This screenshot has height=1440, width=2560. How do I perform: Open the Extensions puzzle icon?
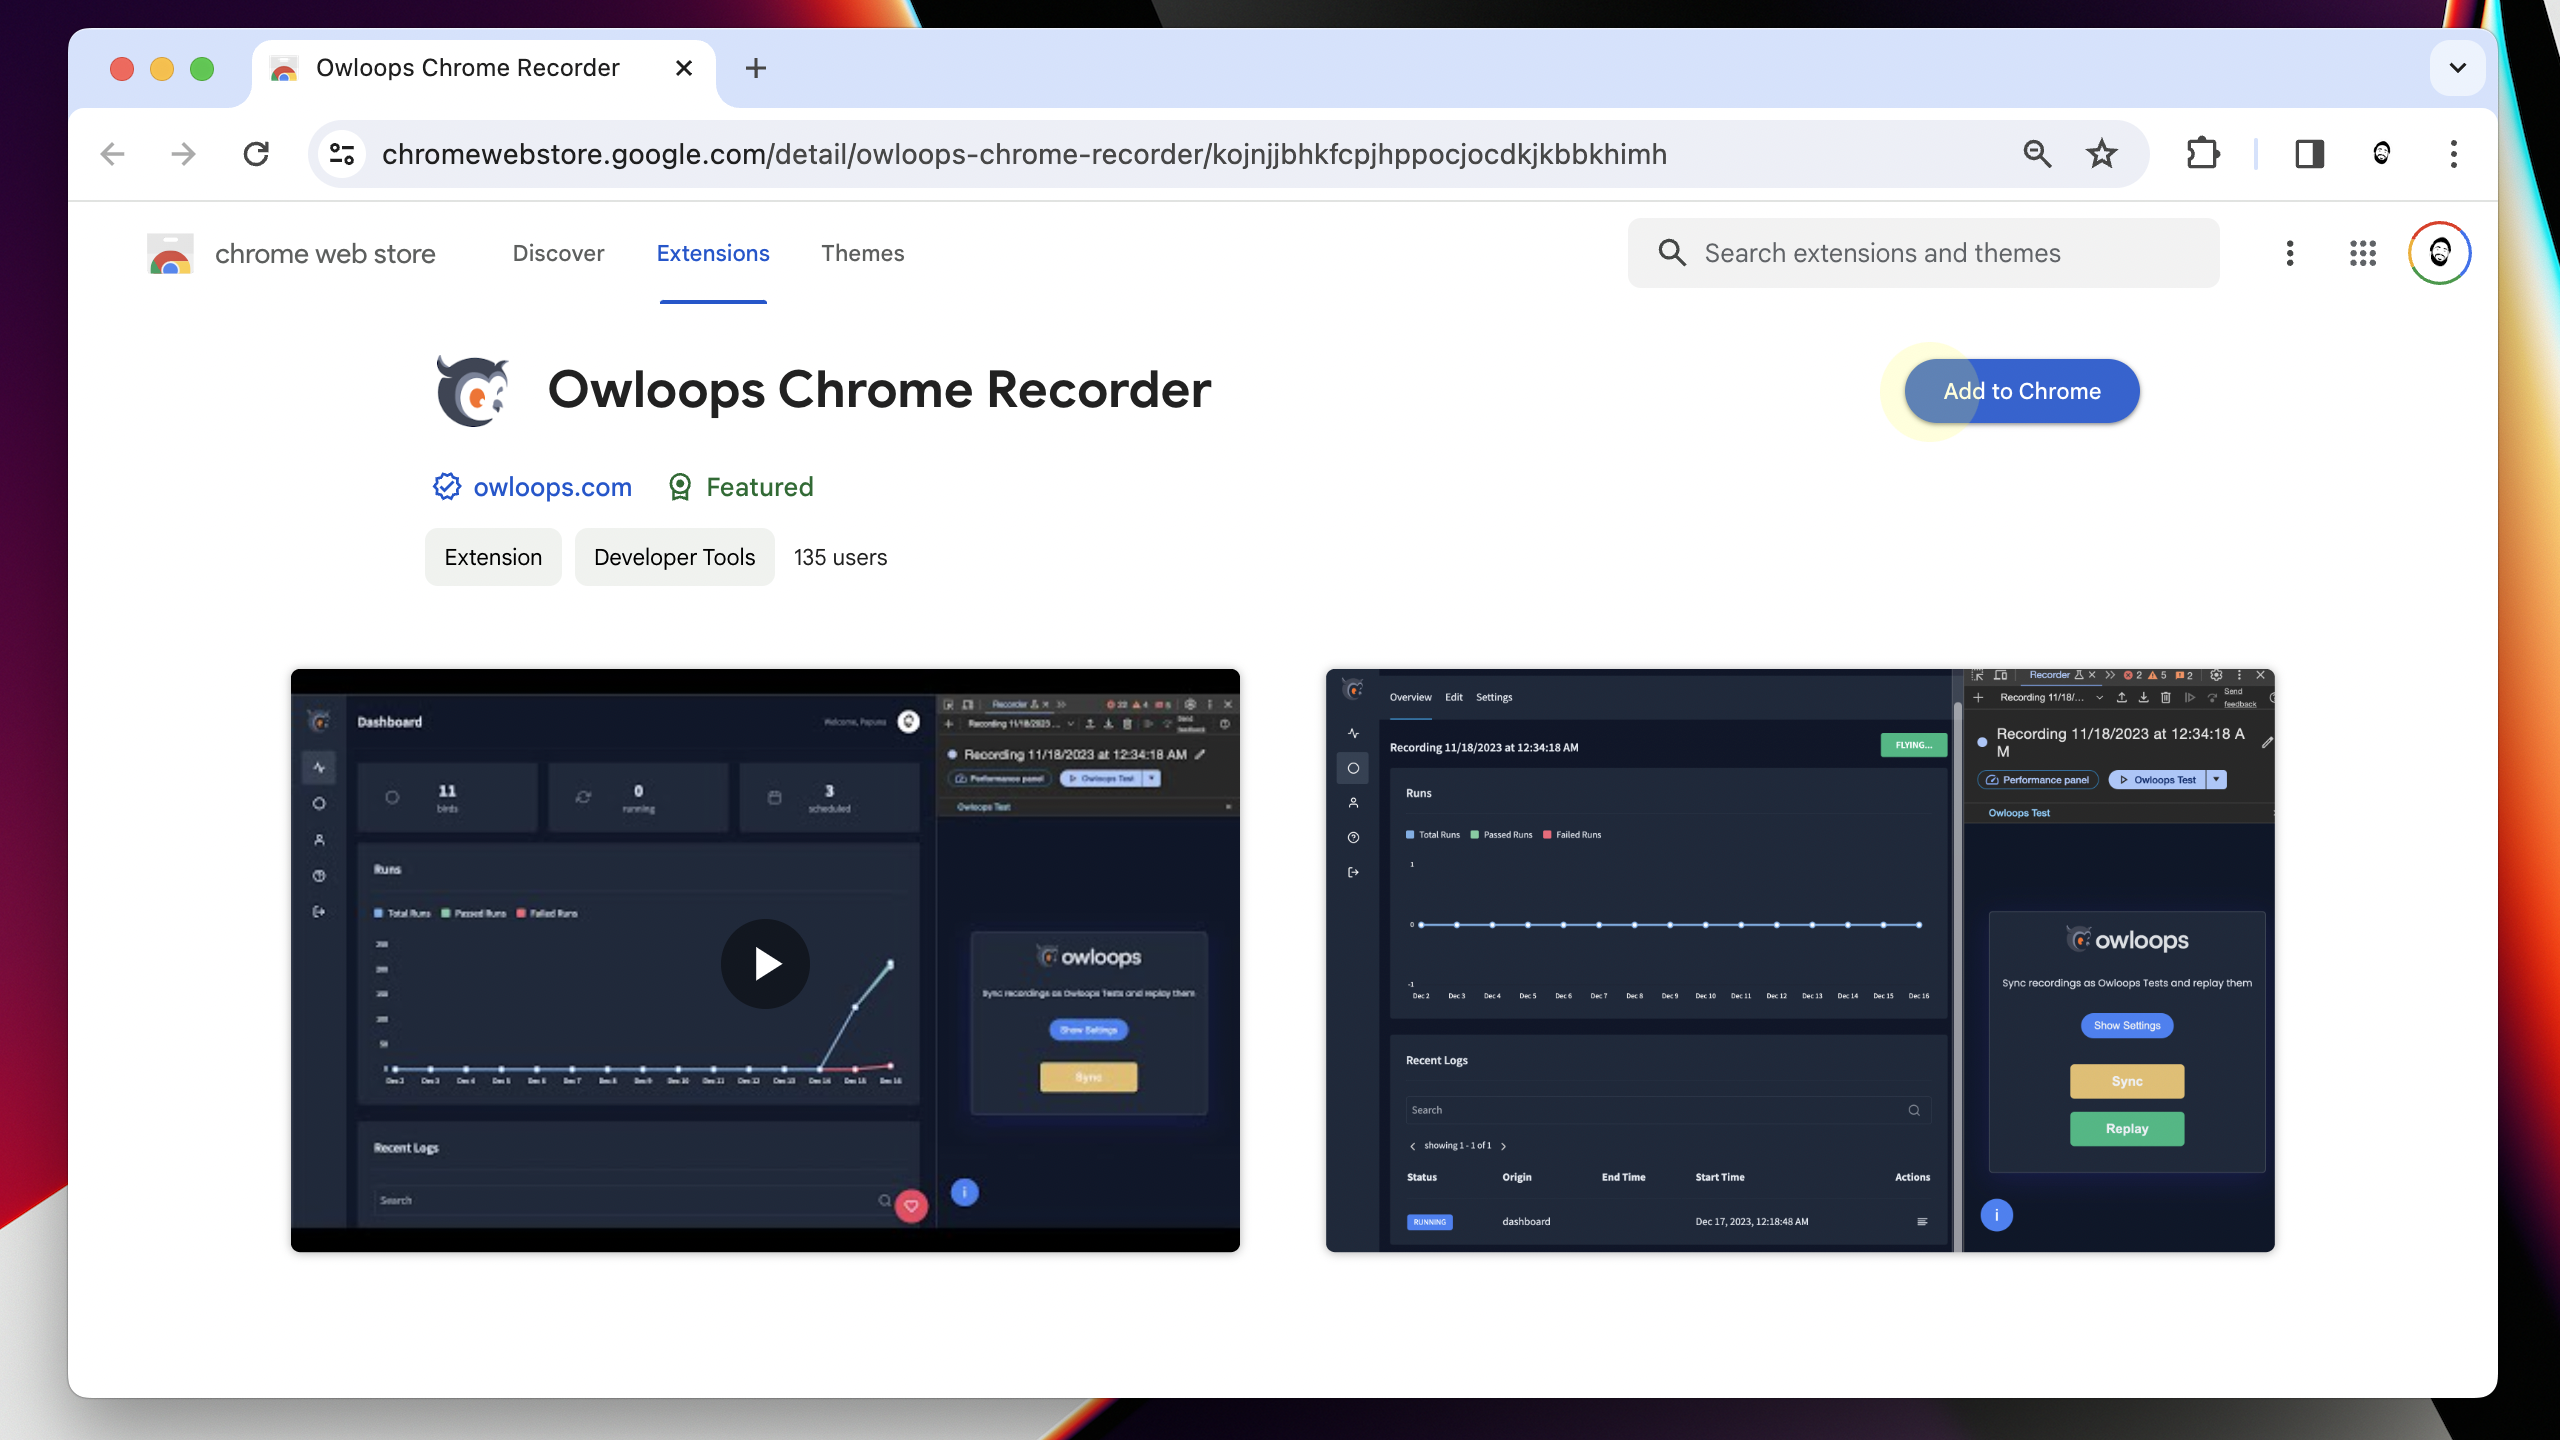(x=2203, y=154)
